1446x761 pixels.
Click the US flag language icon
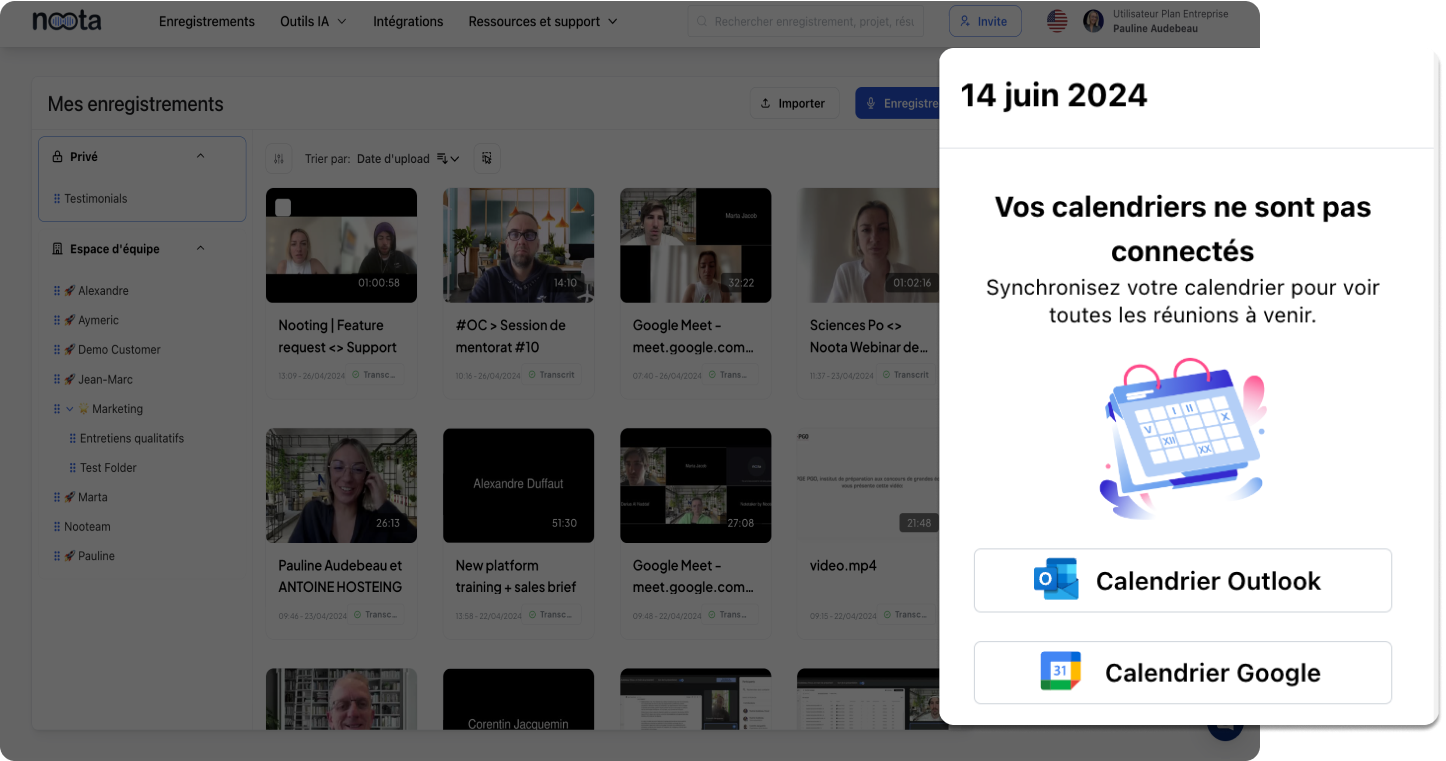tap(1057, 21)
